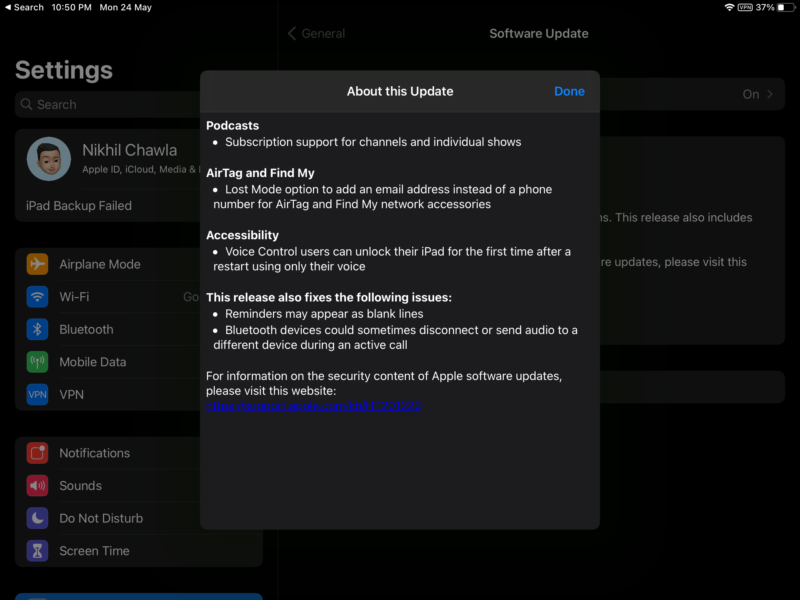This screenshot has width=800, height=600.
Task: Open the support.apple.com security link
Action: [313, 406]
